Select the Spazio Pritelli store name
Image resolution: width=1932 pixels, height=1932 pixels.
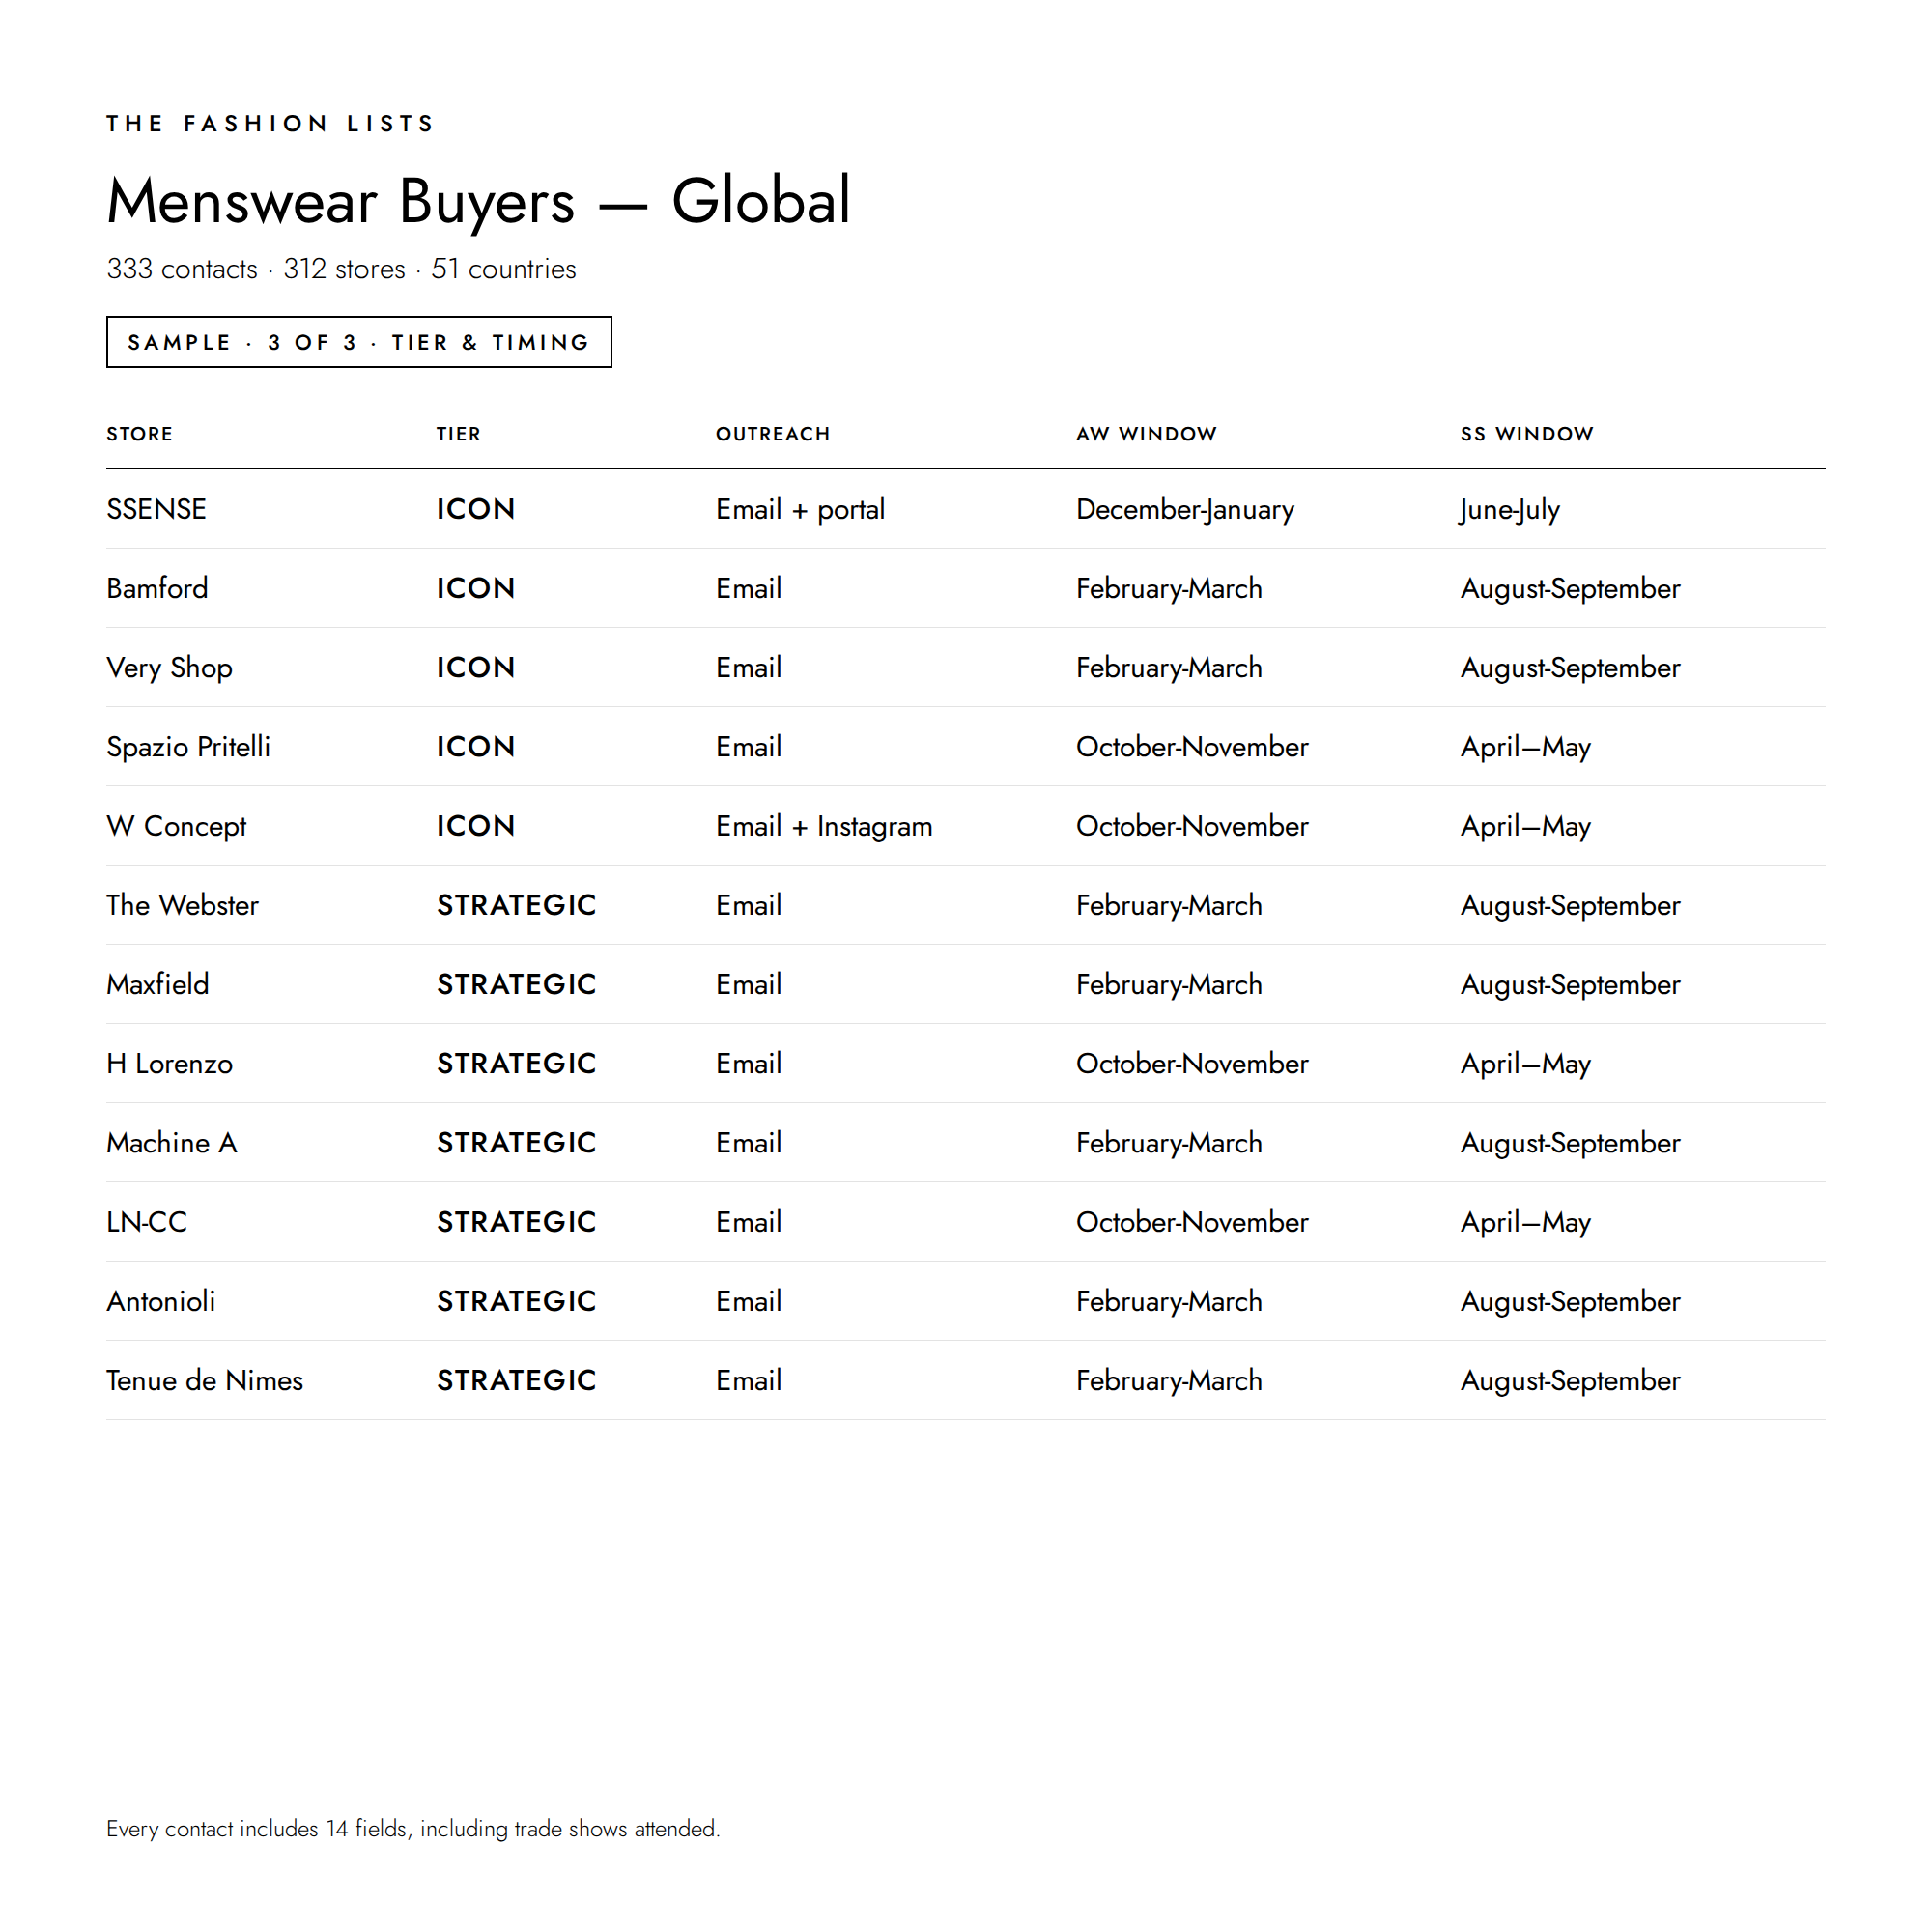coord(189,747)
